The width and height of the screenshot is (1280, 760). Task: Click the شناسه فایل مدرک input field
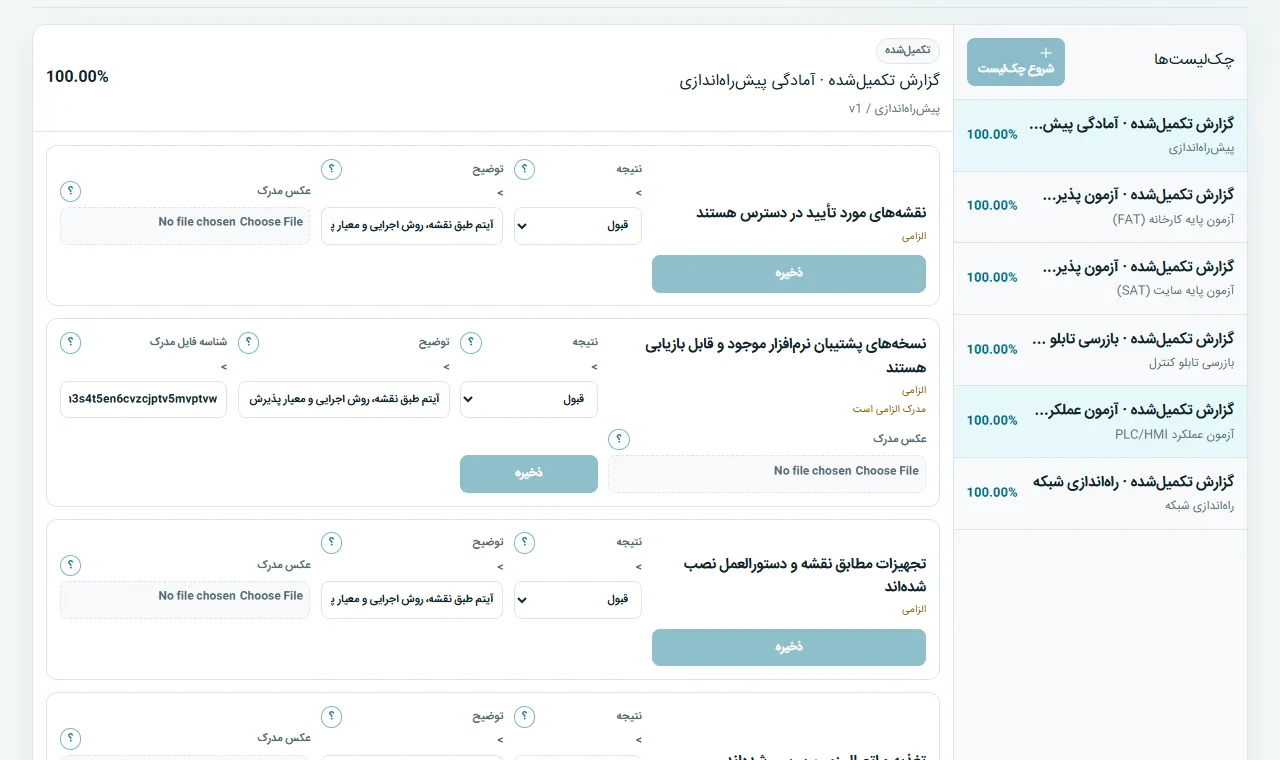click(x=144, y=400)
